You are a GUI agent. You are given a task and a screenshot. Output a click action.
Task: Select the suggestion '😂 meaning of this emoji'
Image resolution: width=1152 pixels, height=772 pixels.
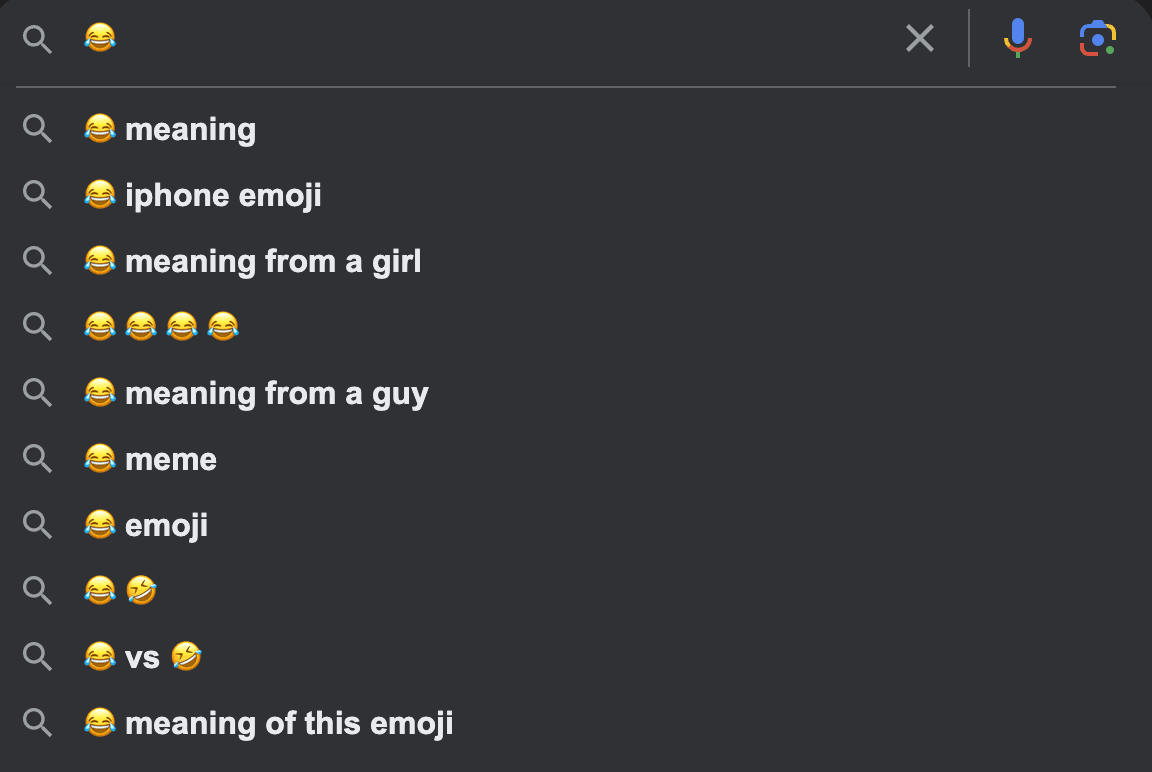click(268, 723)
